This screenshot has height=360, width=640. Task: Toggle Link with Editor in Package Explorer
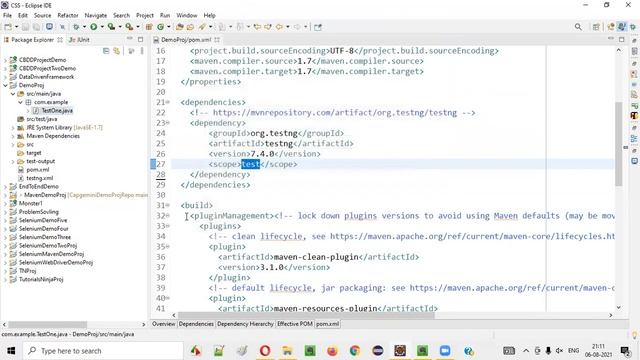(x=117, y=51)
